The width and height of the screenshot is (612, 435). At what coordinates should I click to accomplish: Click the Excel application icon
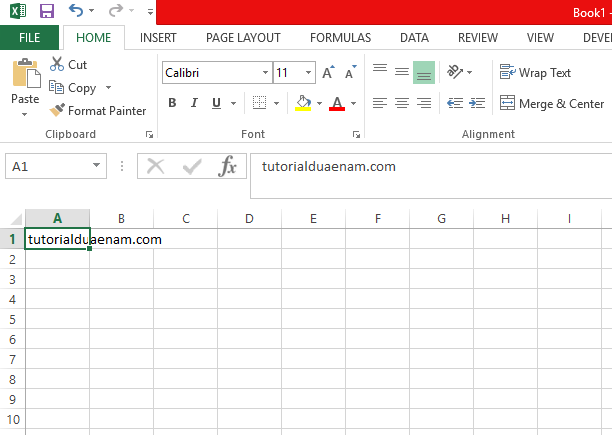[x=18, y=11]
